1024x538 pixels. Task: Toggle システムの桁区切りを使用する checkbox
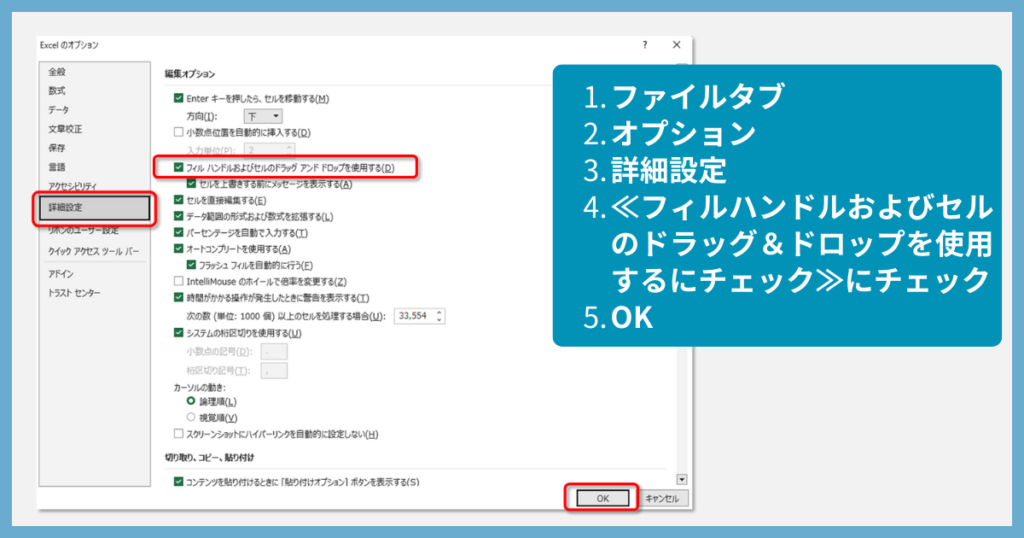pyautogui.click(x=179, y=333)
